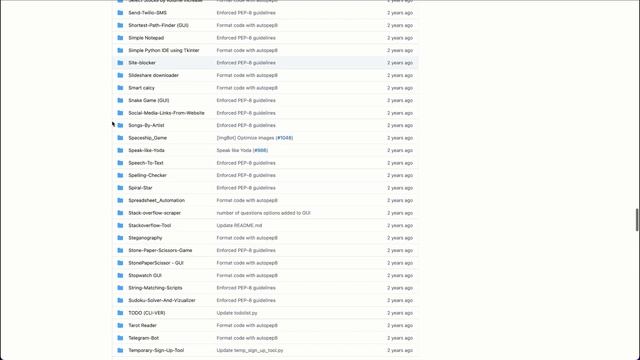Click folder icon next to Speak-like-Yoda
This screenshot has height=360, width=640.
click(x=120, y=150)
